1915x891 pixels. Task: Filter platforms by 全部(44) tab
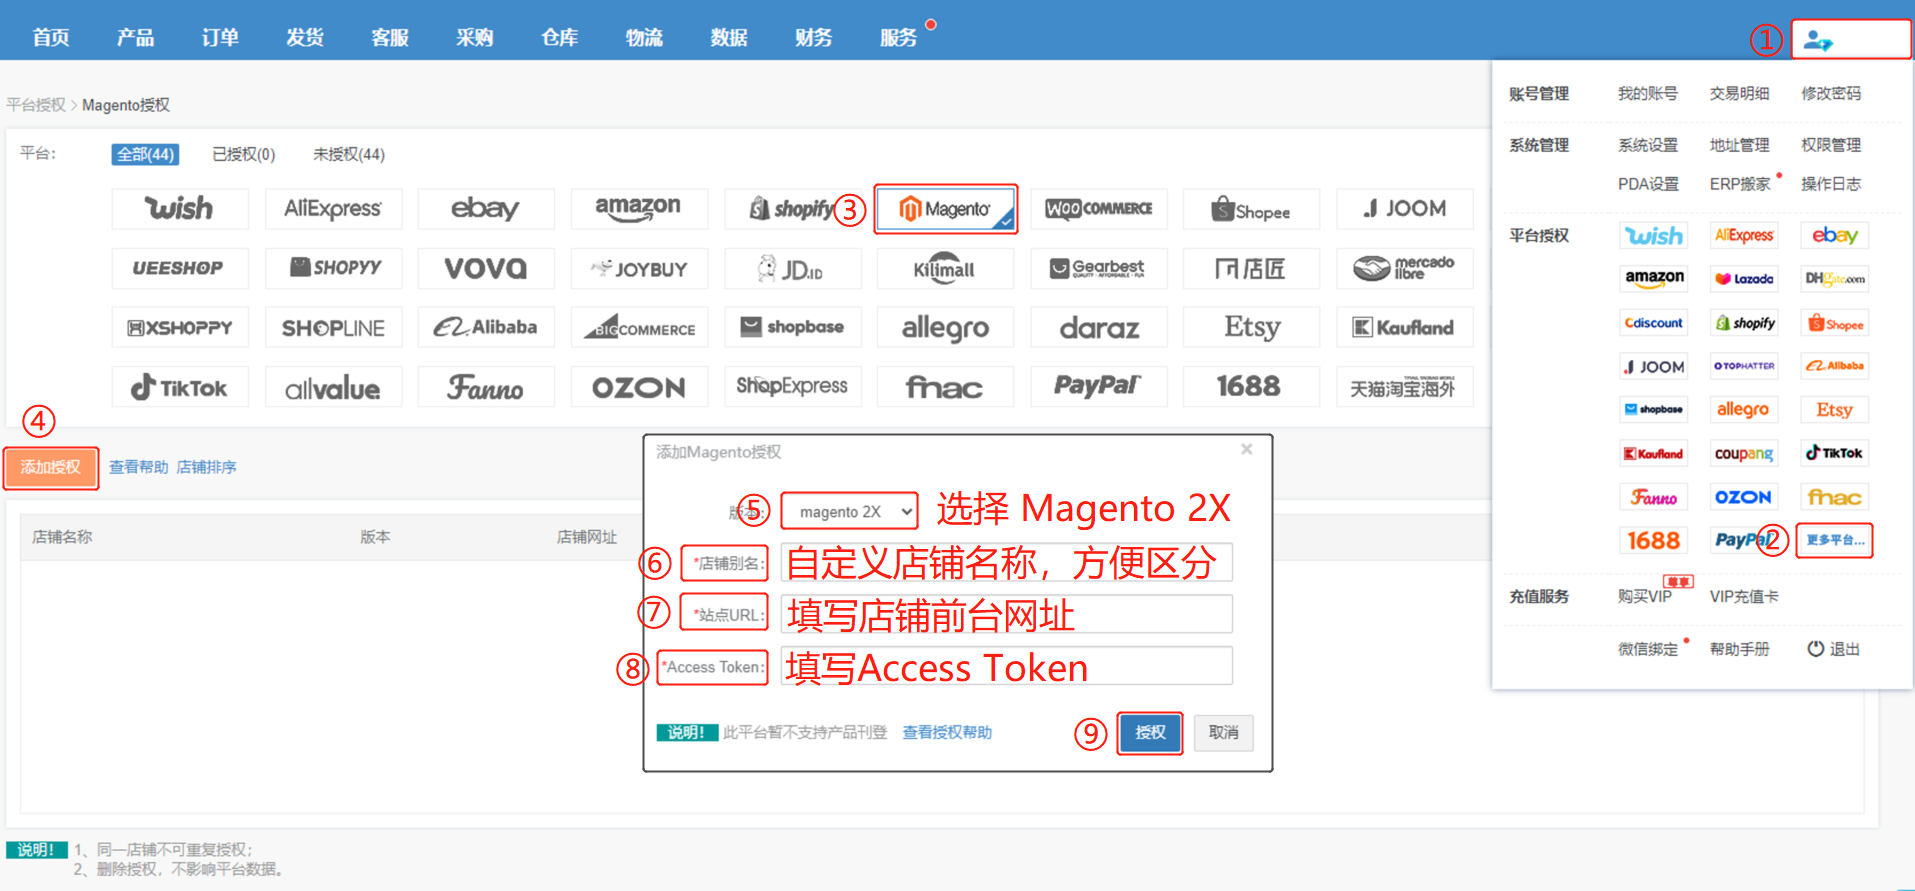(145, 154)
